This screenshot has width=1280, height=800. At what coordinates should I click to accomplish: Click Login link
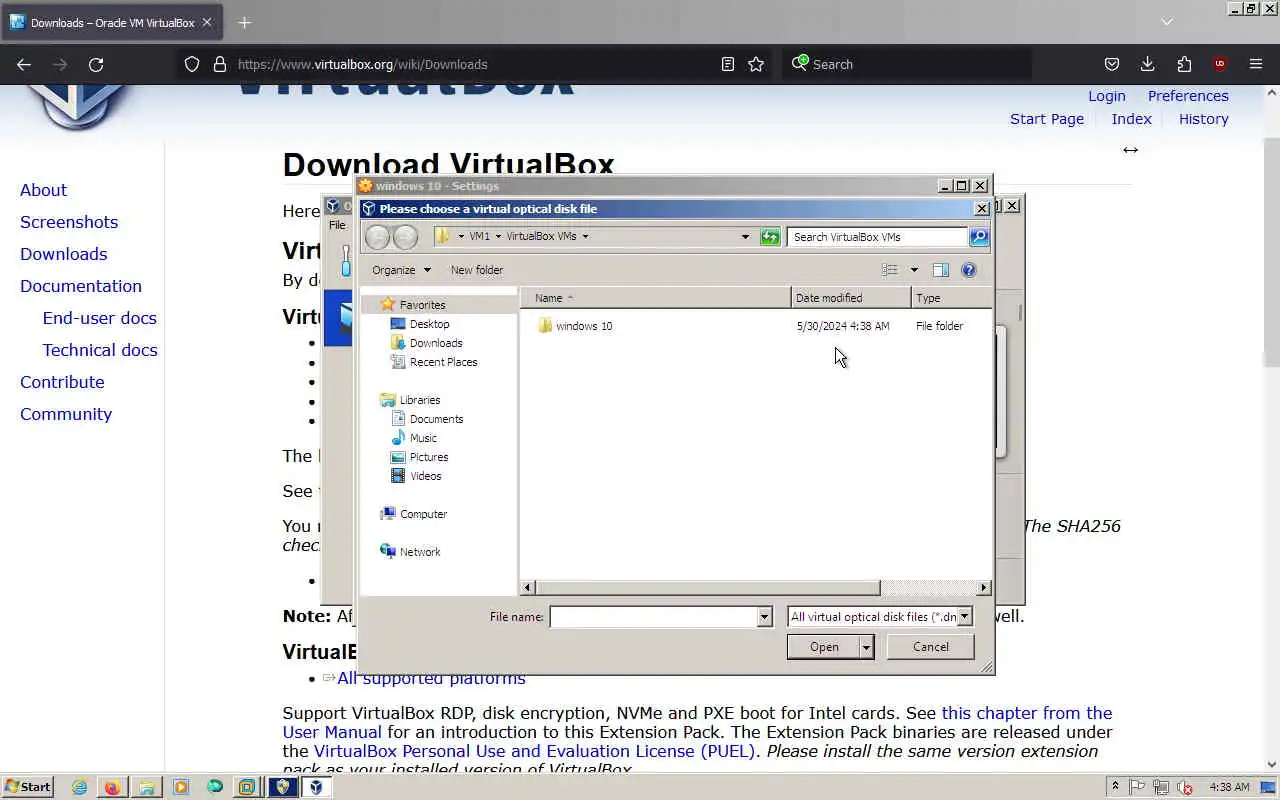[1107, 96]
